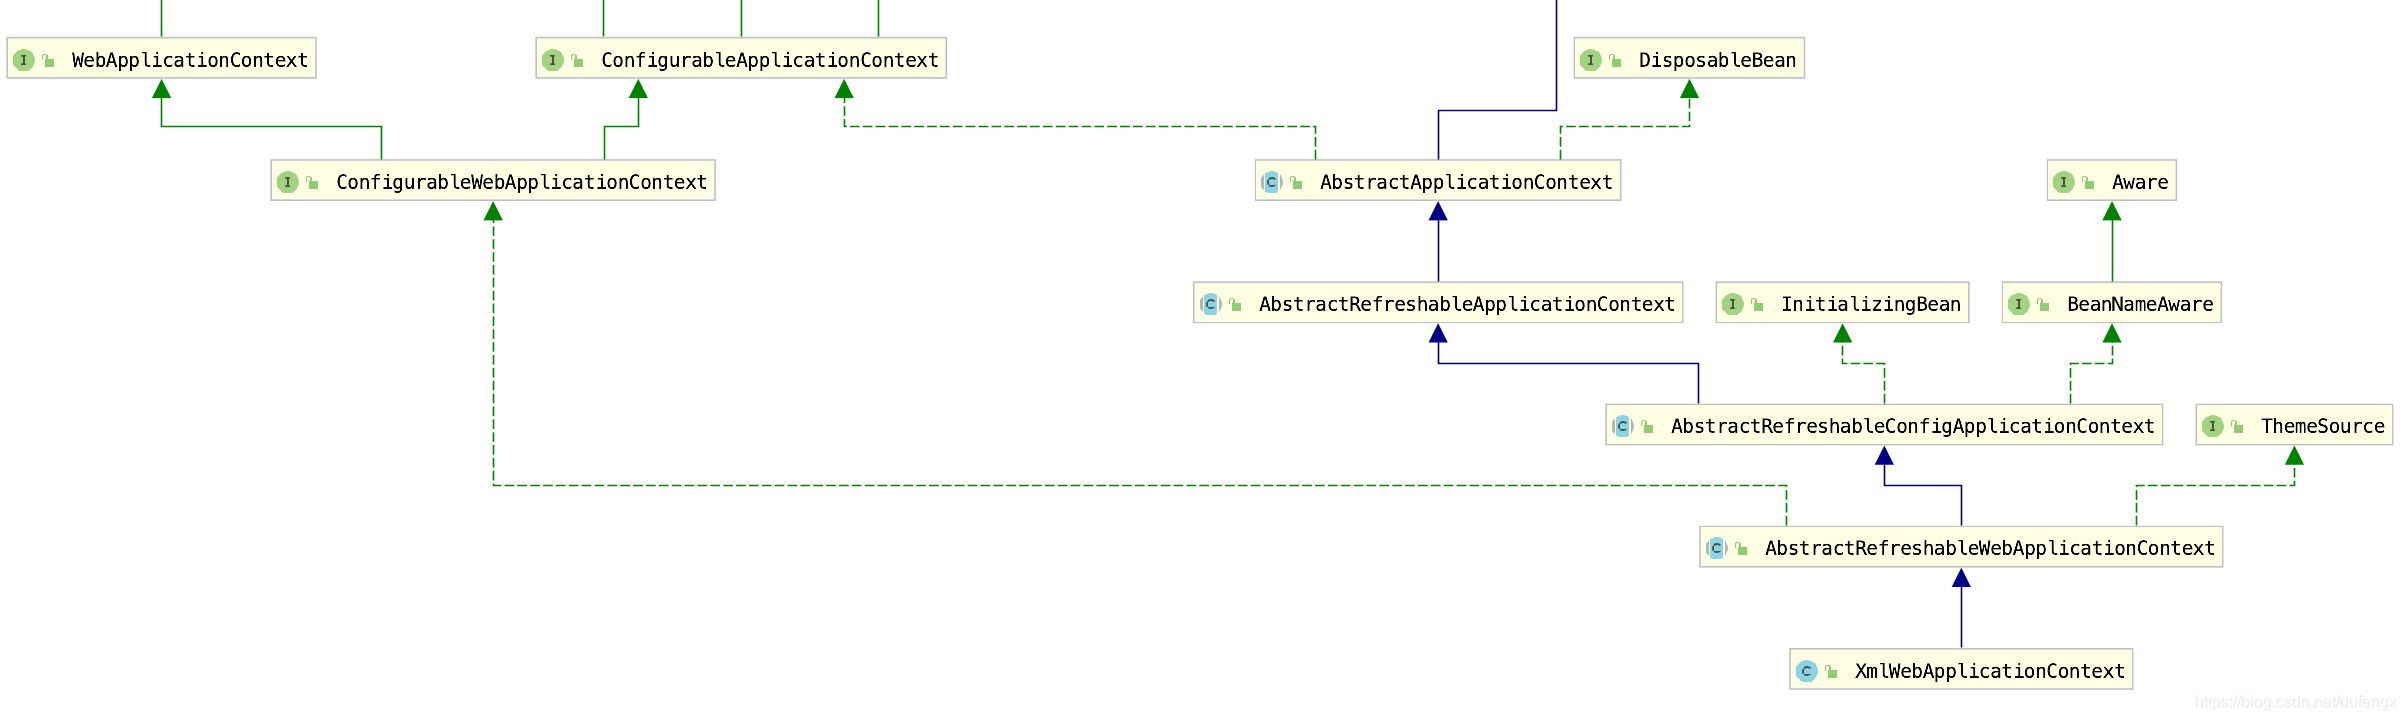This screenshot has height=720, width=2406.
Task: Select the XmlWebApplicationContext label
Action: point(1990,671)
